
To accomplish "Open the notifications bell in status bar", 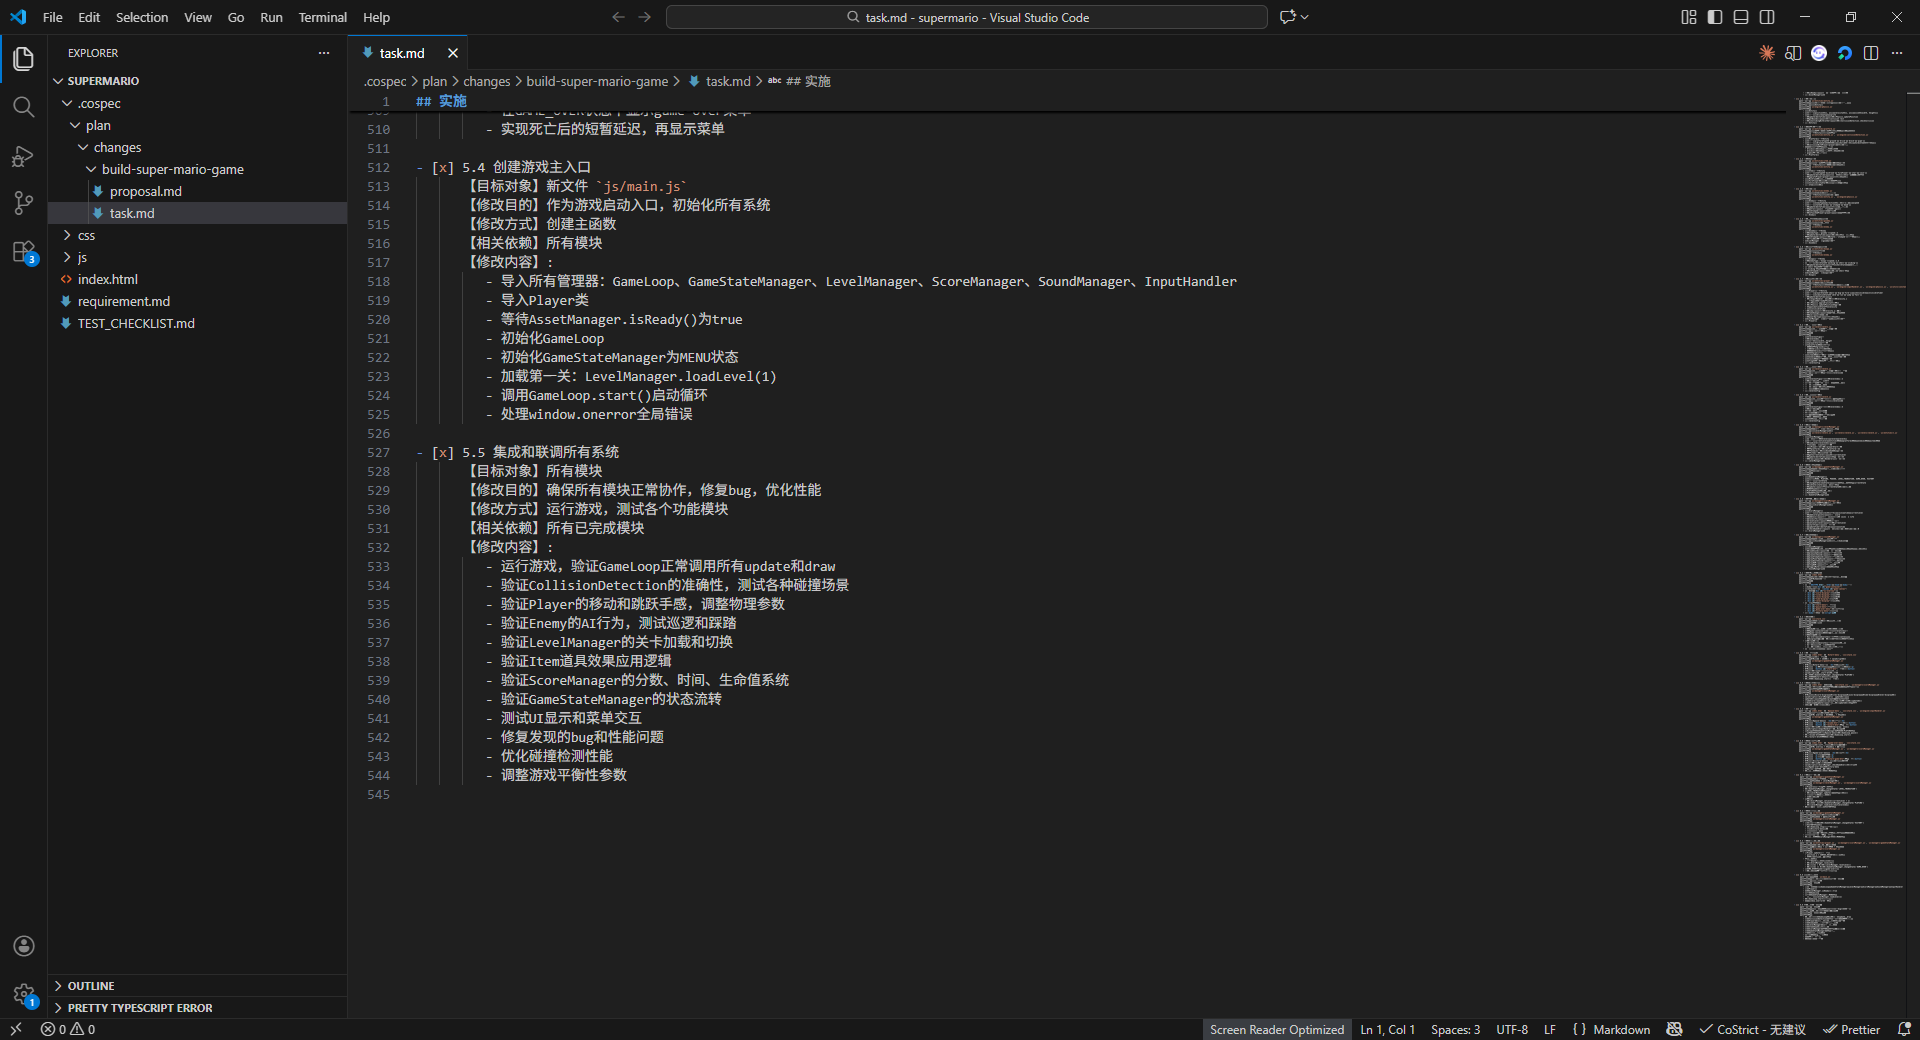I will pos(1904,1029).
